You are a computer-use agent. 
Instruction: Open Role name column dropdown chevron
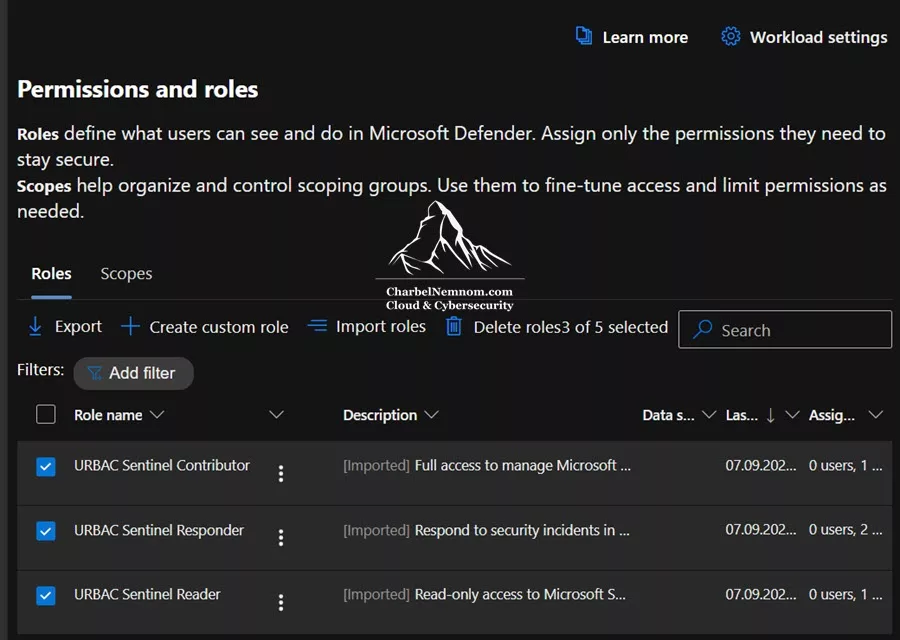tap(157, 414)
